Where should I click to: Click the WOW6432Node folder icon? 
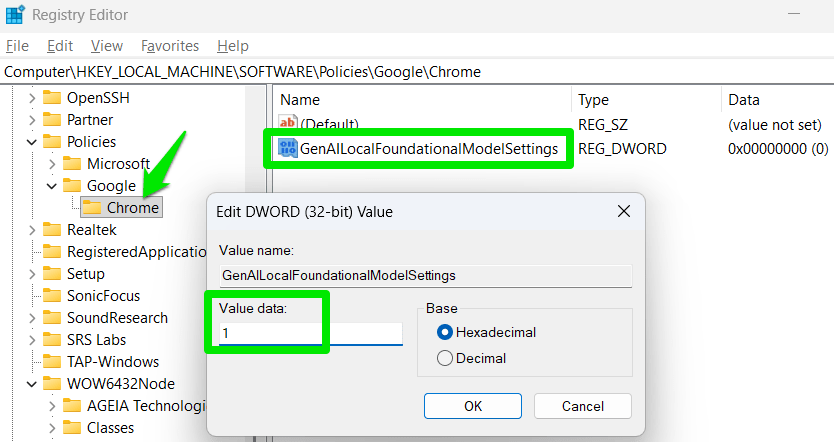click(x=52, y=384)
